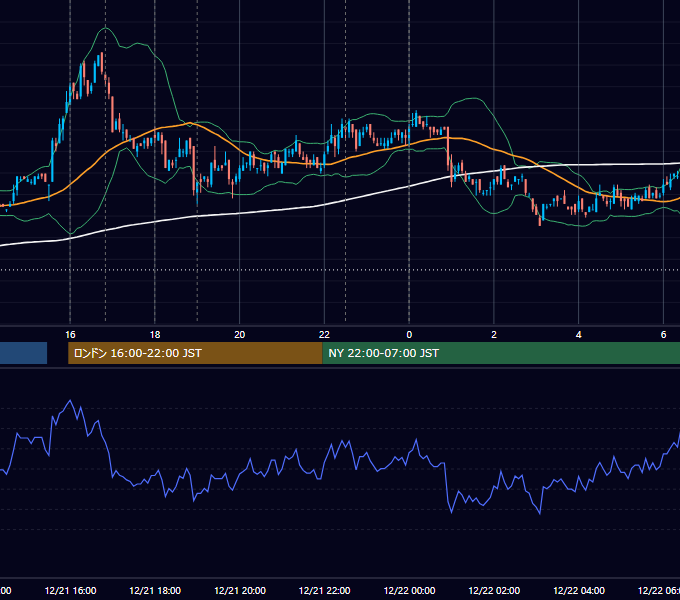Click the 12/21 18:00 time label
The height and width of the screenshot is (600, 680).
tap(155, 590)
